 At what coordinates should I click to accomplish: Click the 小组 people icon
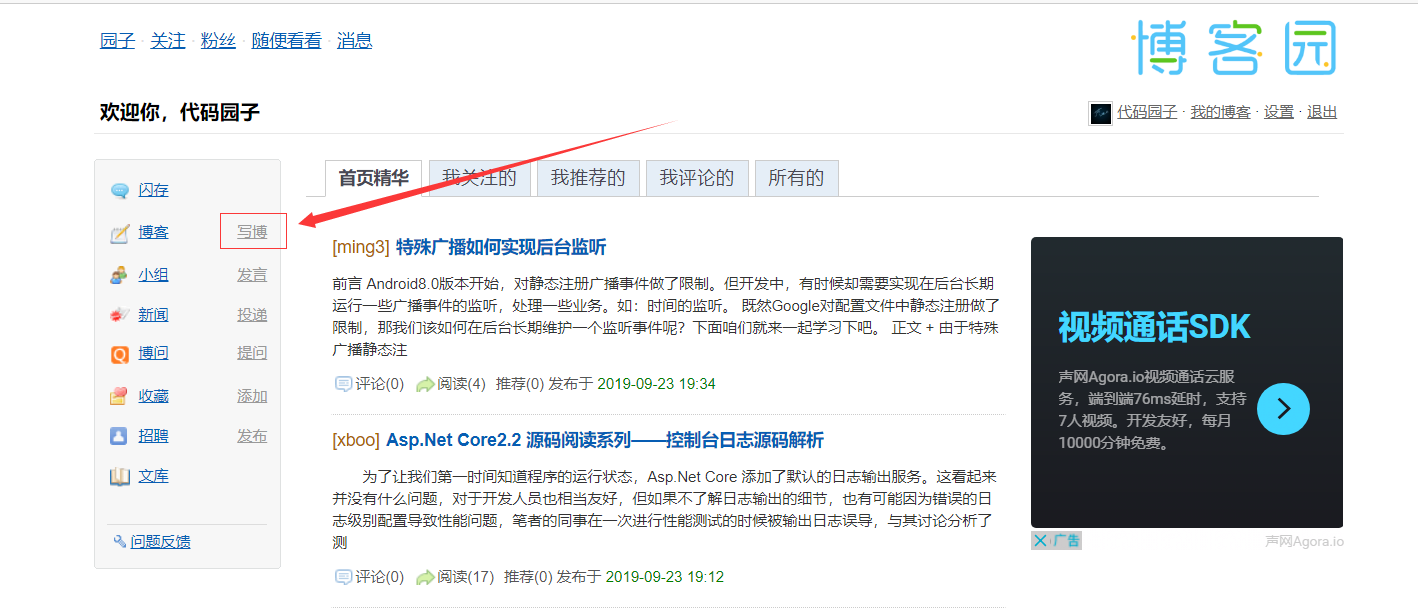120,275
